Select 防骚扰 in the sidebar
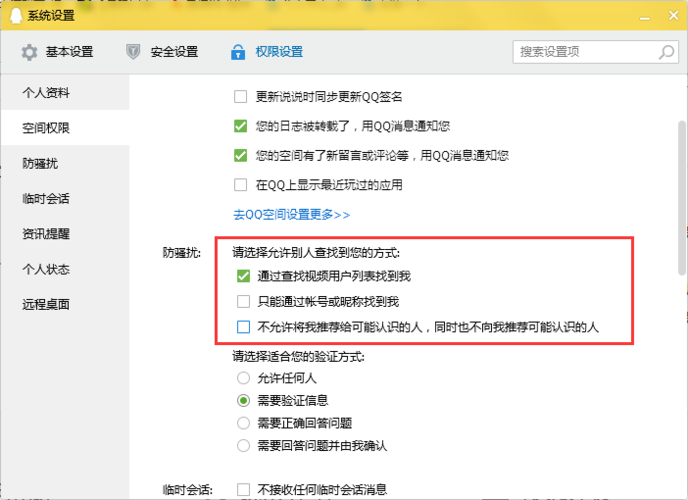The image size is (688, 500). click(65, 163)
